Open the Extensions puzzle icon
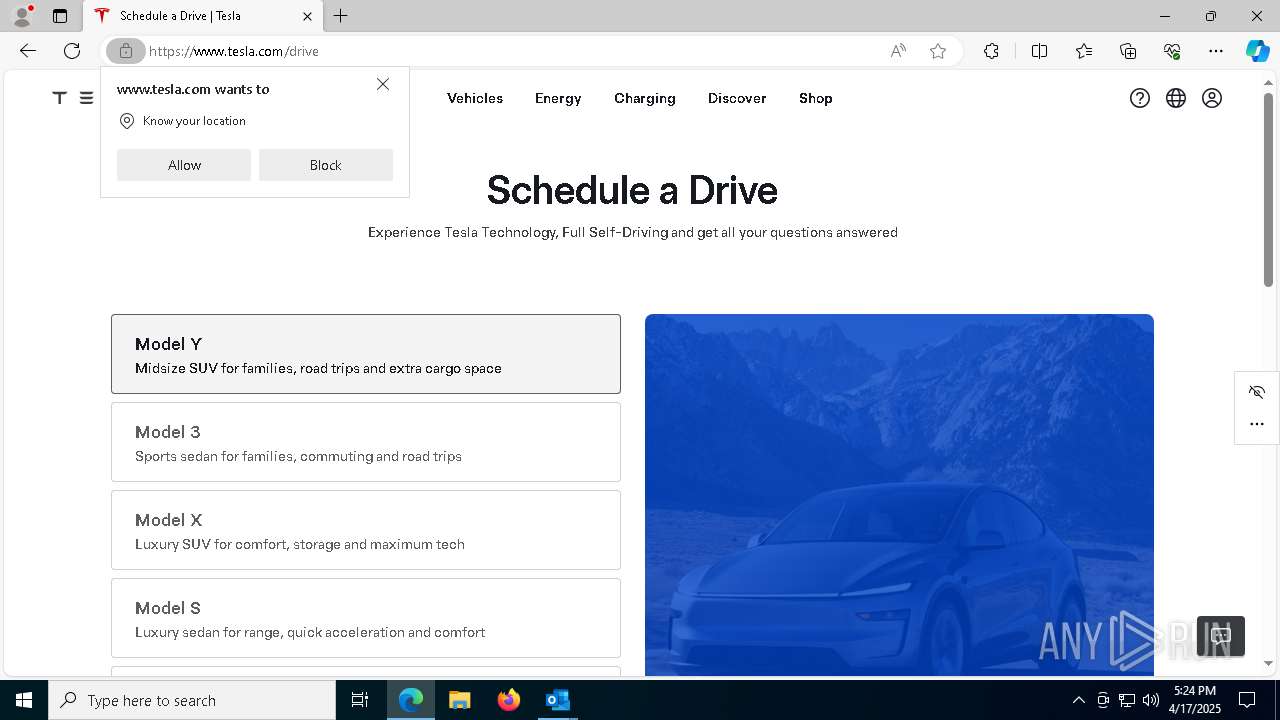The height and width of the screenshot is (720, 1280). click(991, 51)
